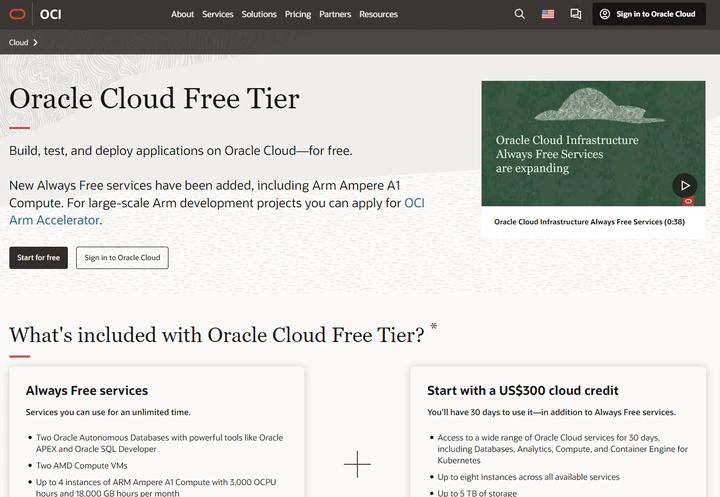
Task: Click What's included with Oracle Cloud Free Tier heading
Action: tap(217, 335)
